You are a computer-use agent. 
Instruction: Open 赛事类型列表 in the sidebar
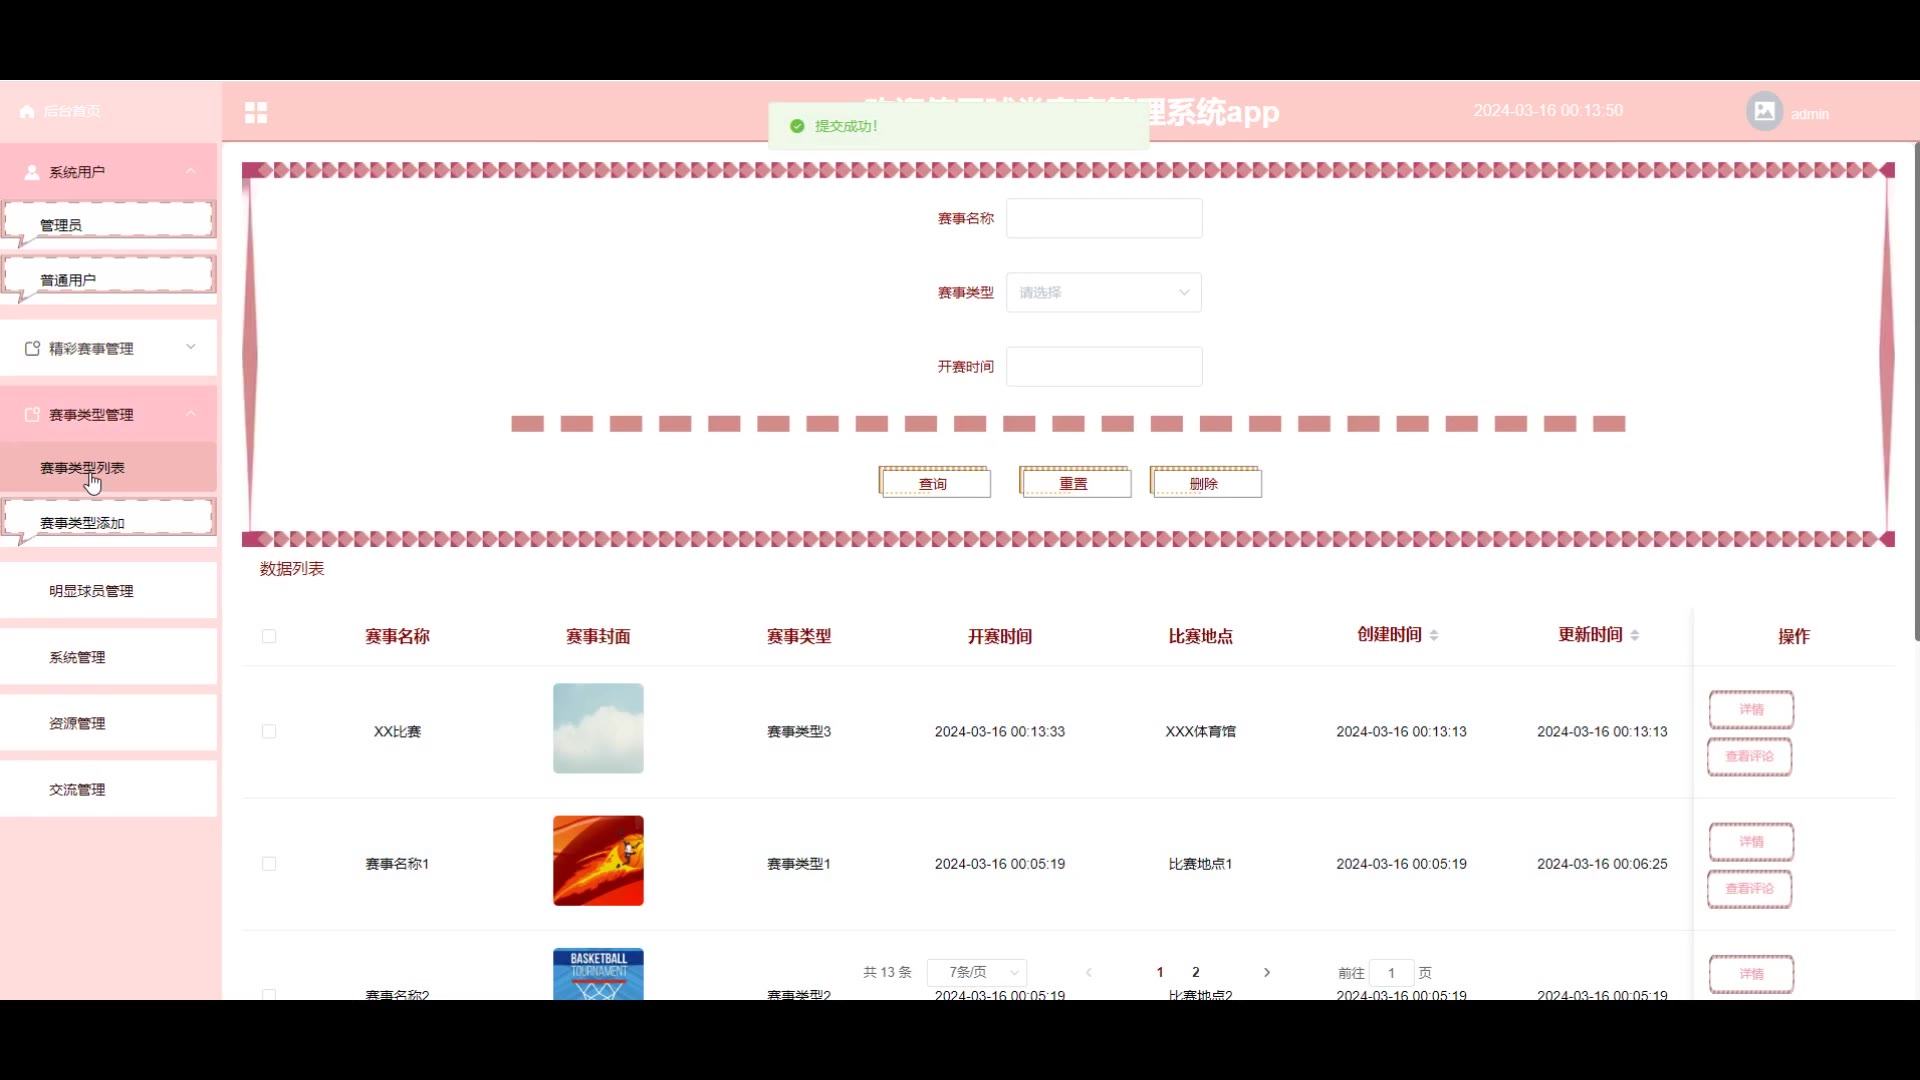(108, 467)
